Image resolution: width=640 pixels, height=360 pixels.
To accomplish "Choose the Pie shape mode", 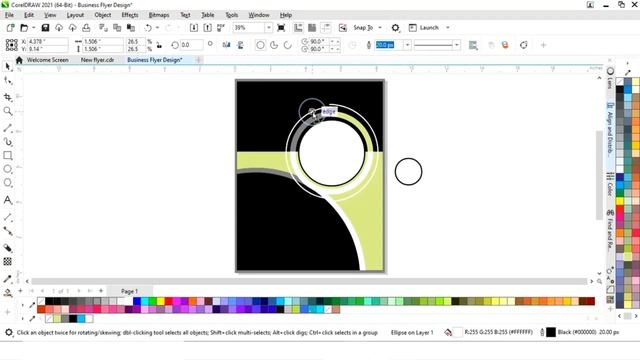I will click(x=274, y=45).
